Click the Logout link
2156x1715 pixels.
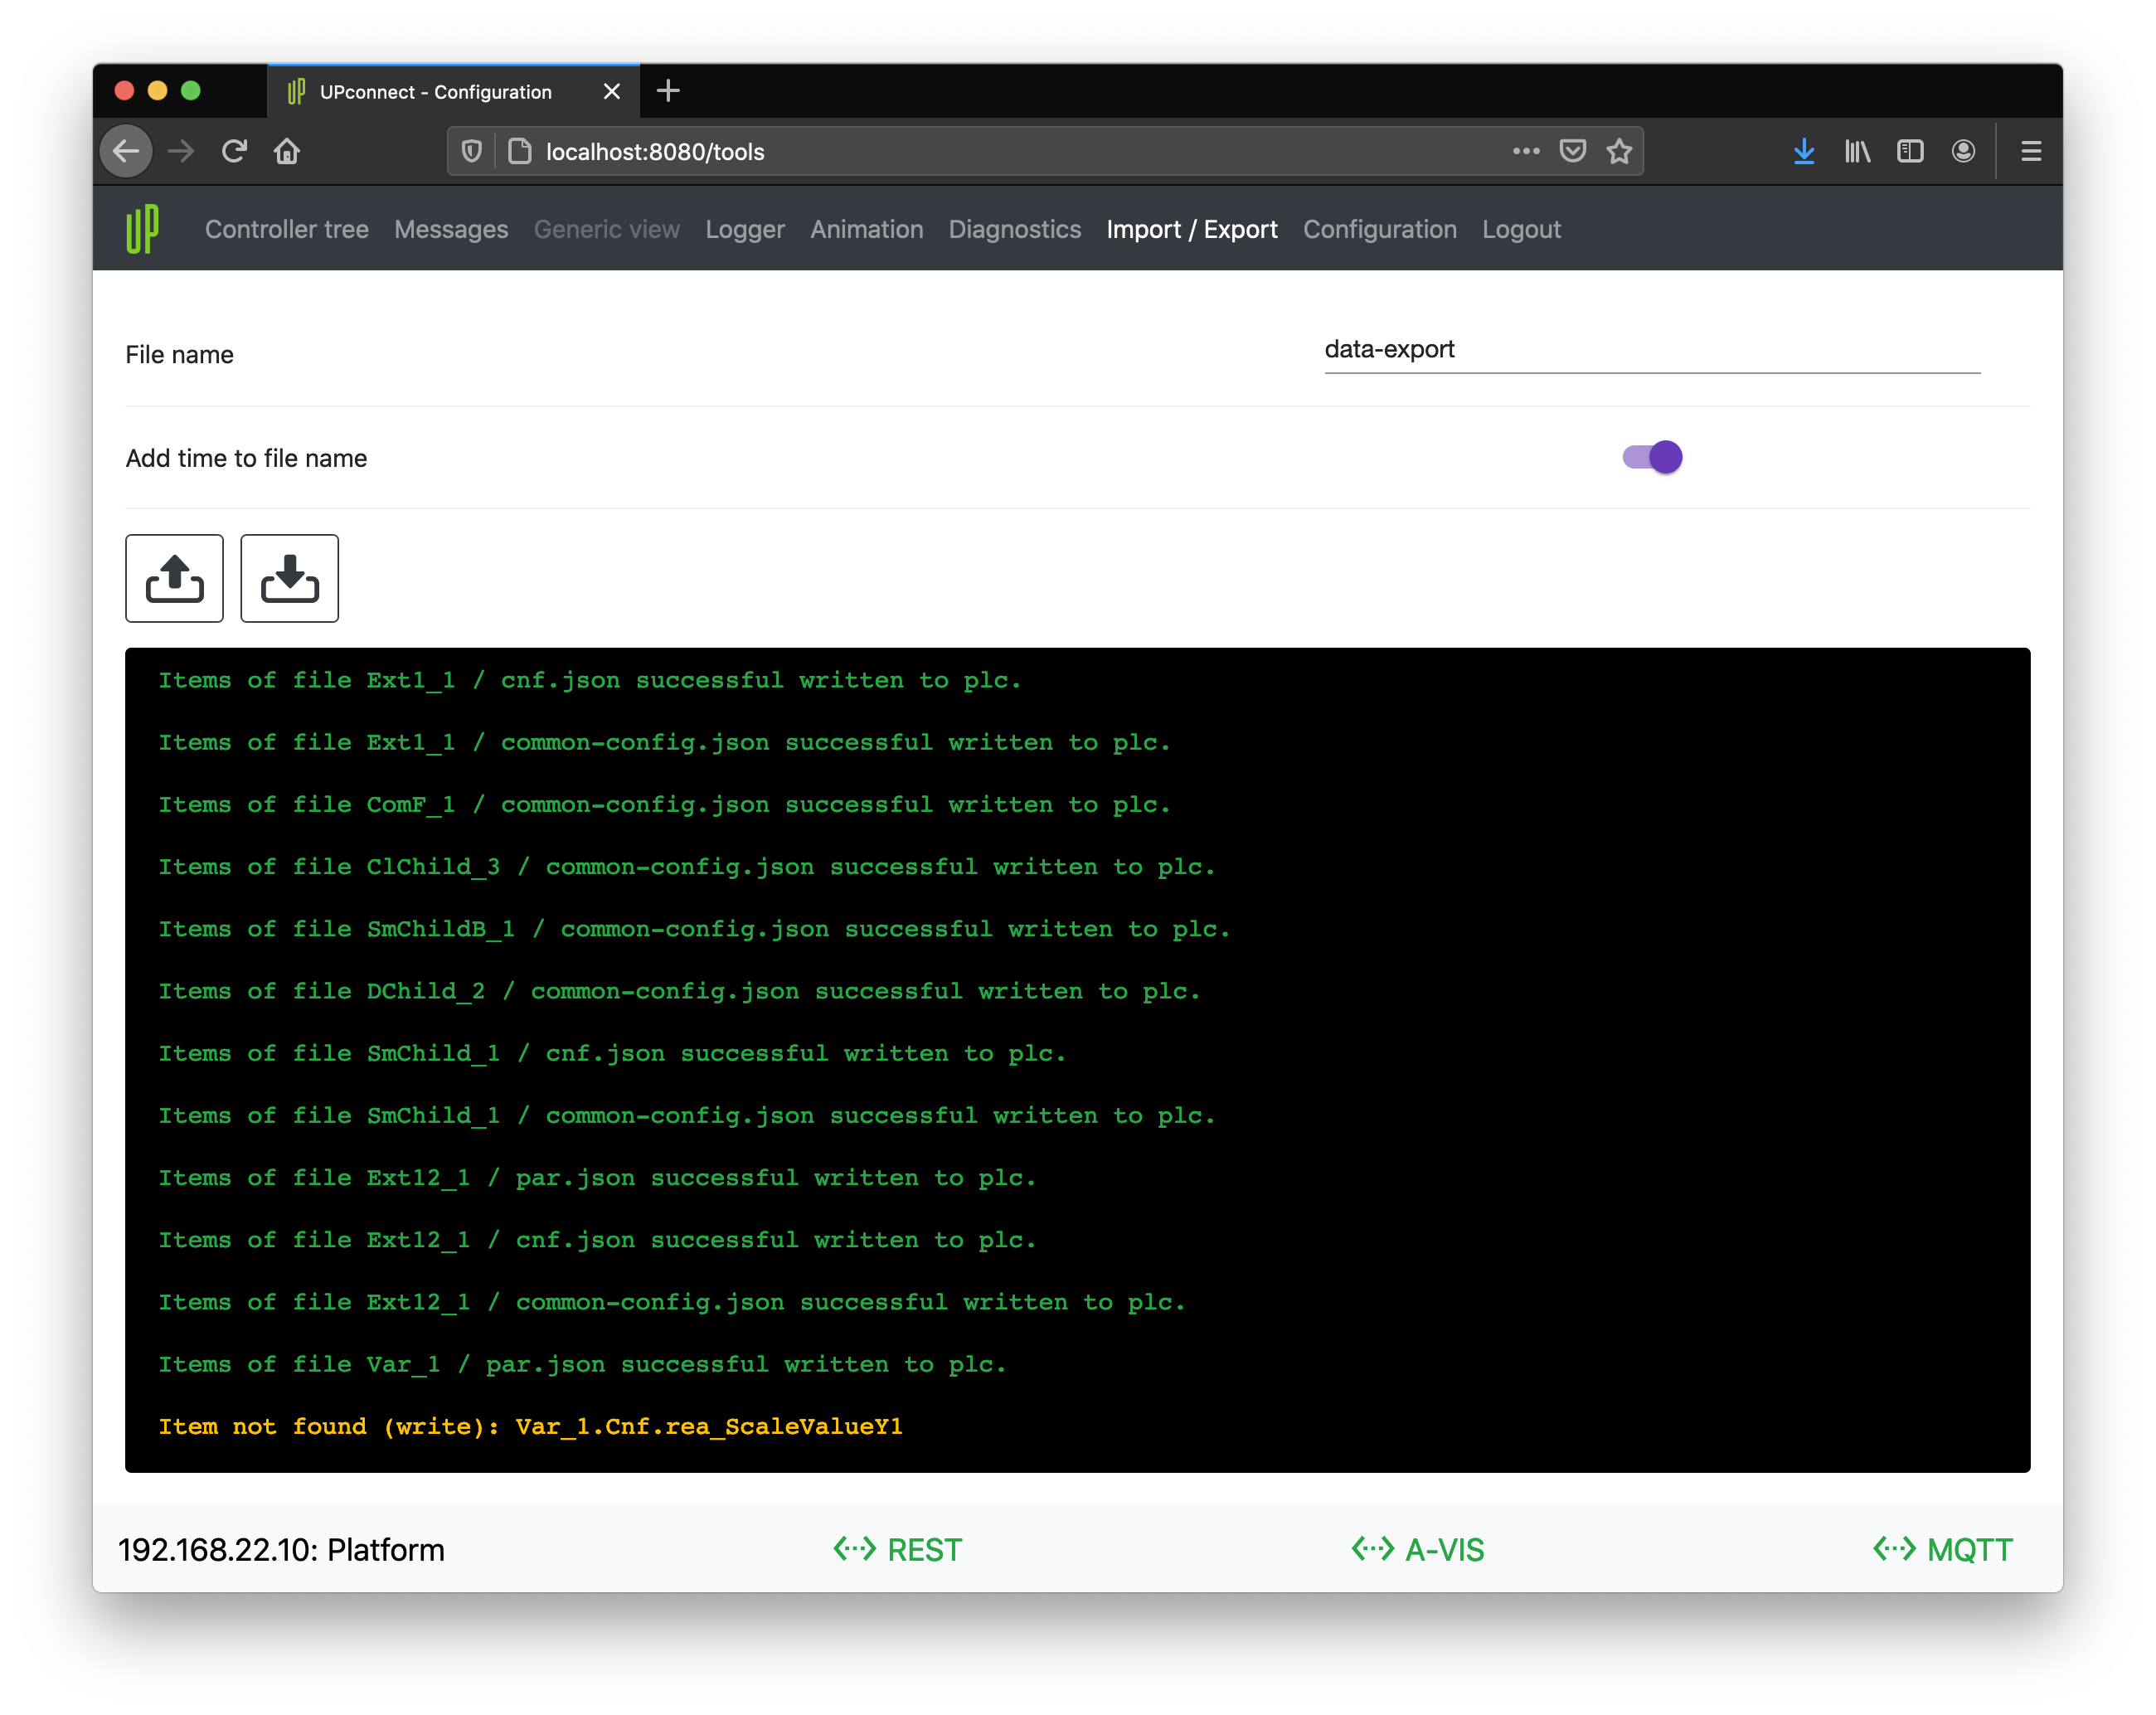pos(1520,229)
